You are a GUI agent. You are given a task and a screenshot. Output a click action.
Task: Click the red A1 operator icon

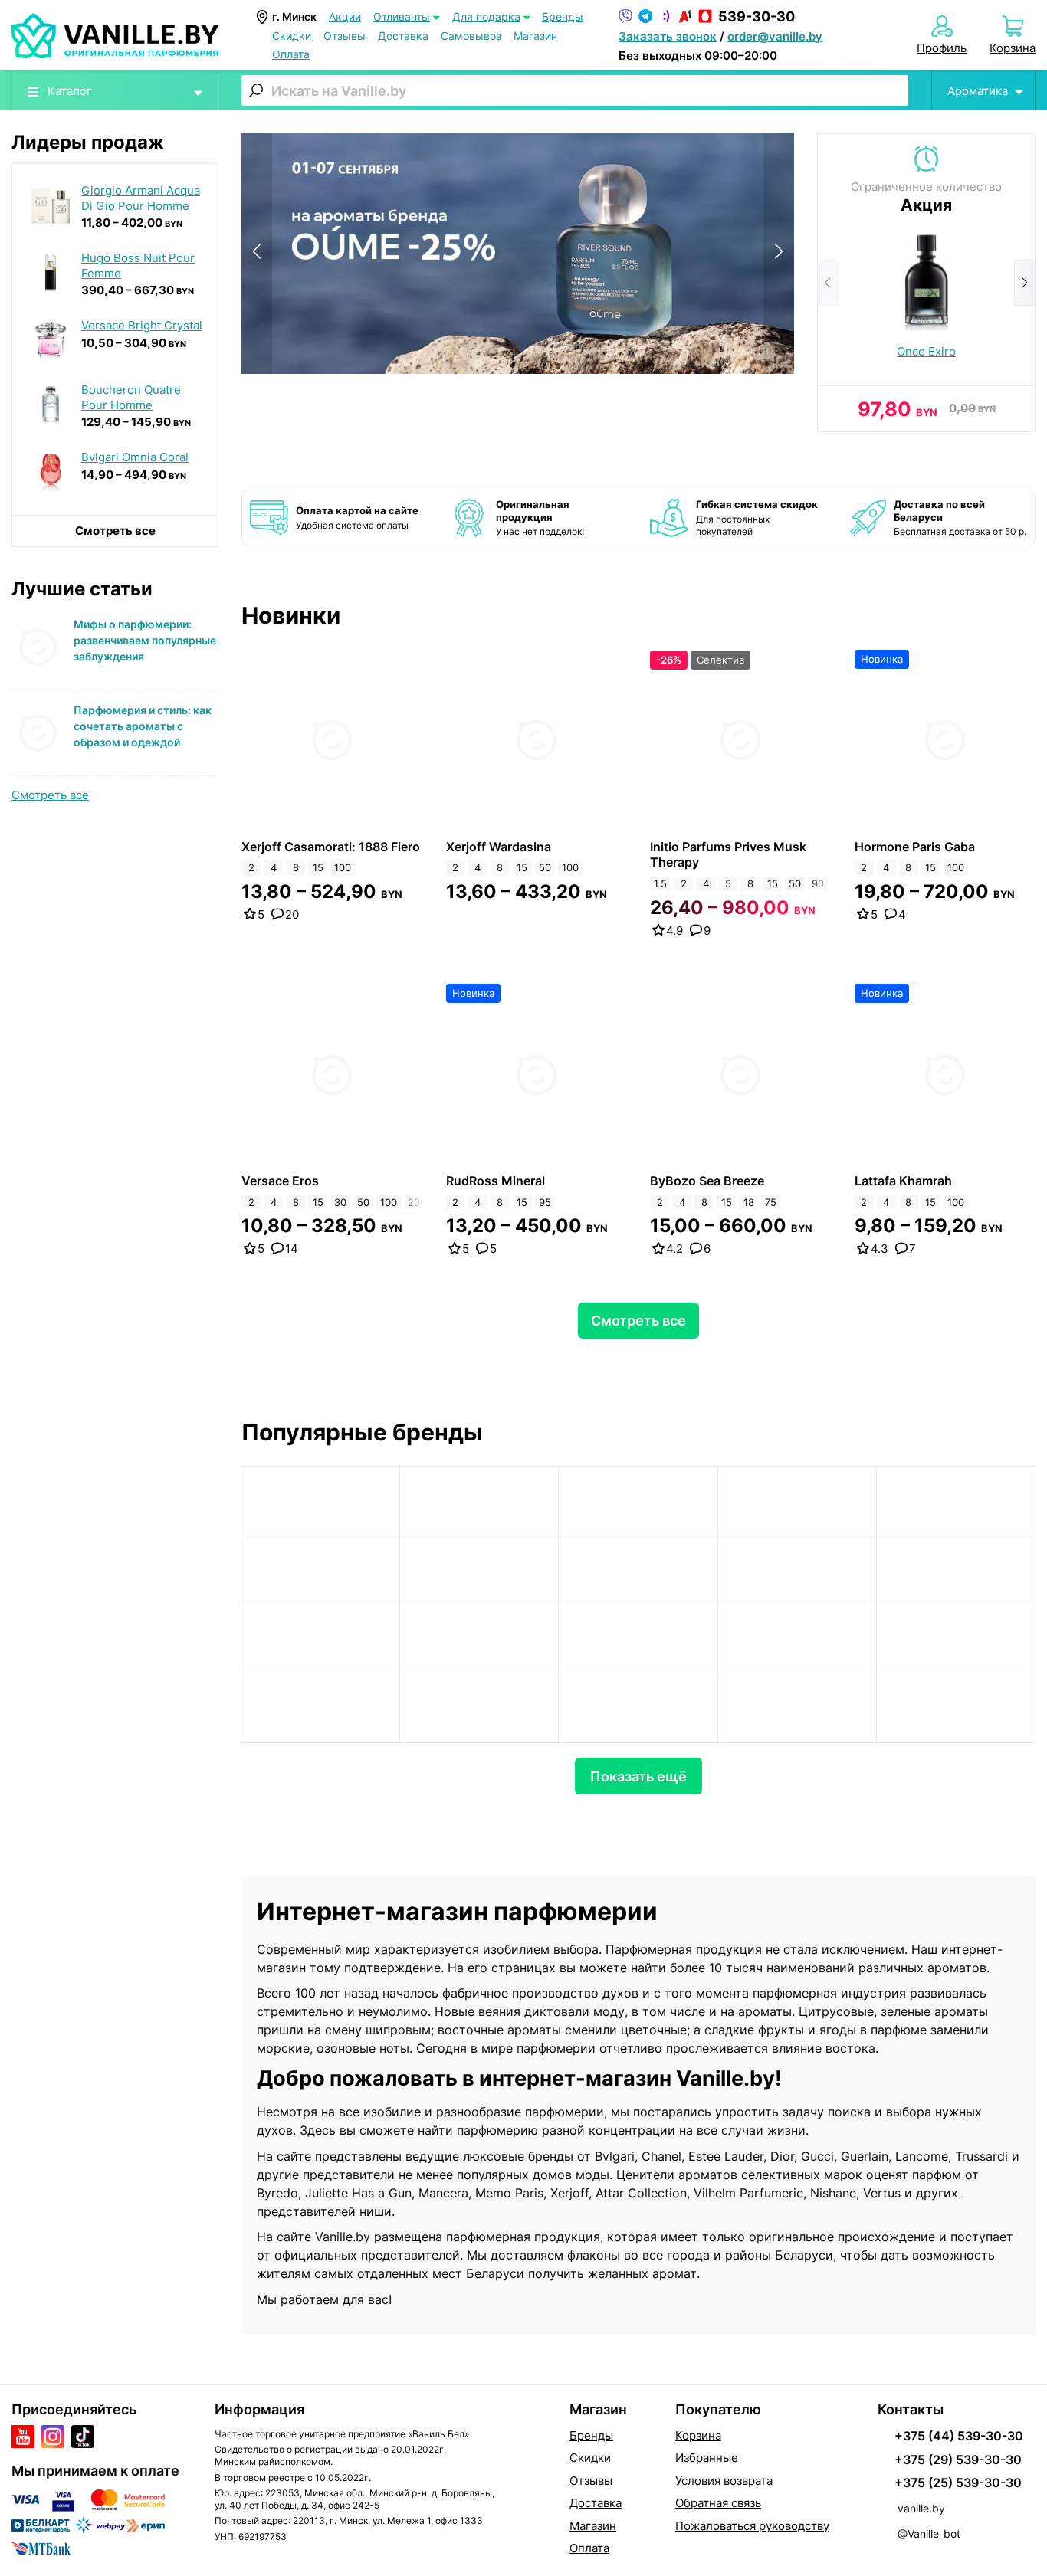685,16
